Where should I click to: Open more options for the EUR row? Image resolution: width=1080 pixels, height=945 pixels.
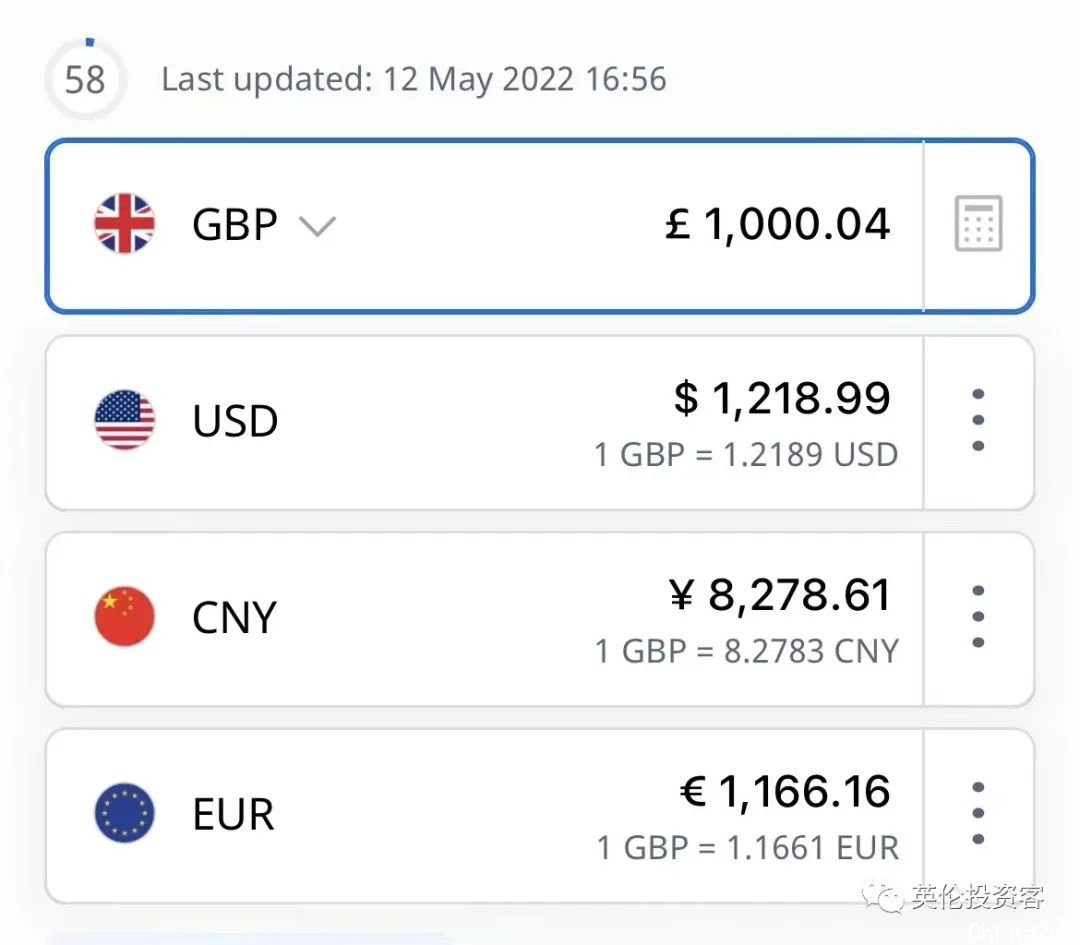click(978, 813)
